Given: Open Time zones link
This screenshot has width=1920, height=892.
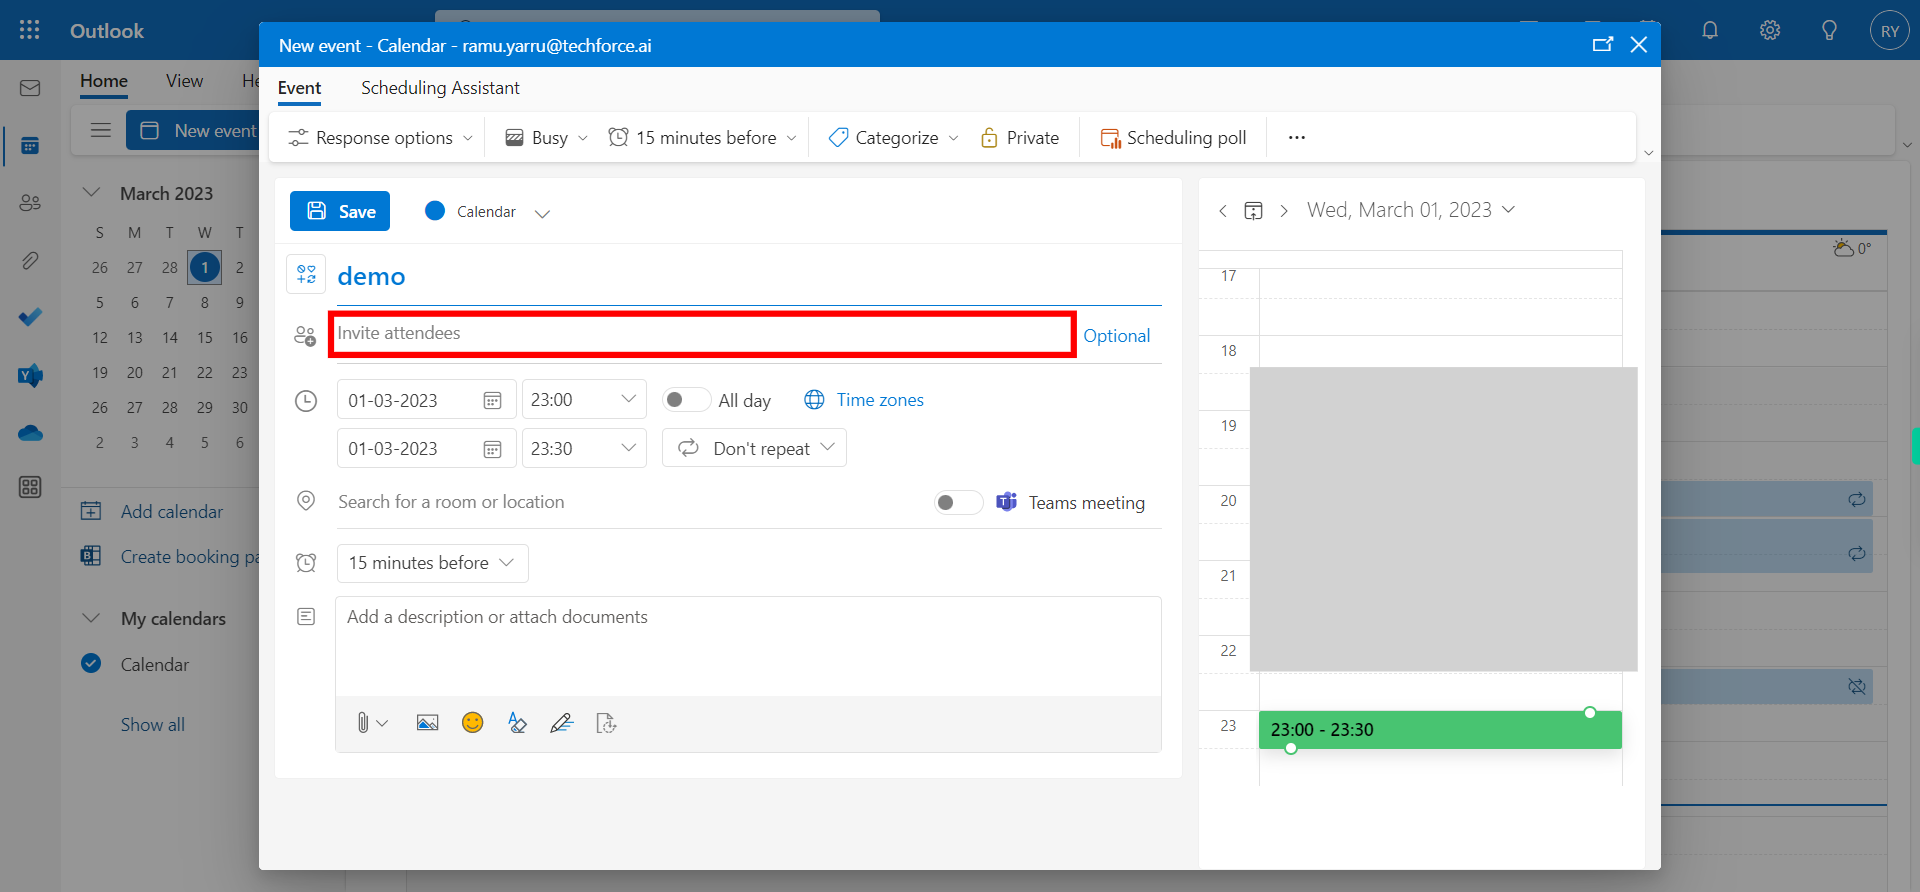Looking at the screenshot, I should (x=864, y=400).
